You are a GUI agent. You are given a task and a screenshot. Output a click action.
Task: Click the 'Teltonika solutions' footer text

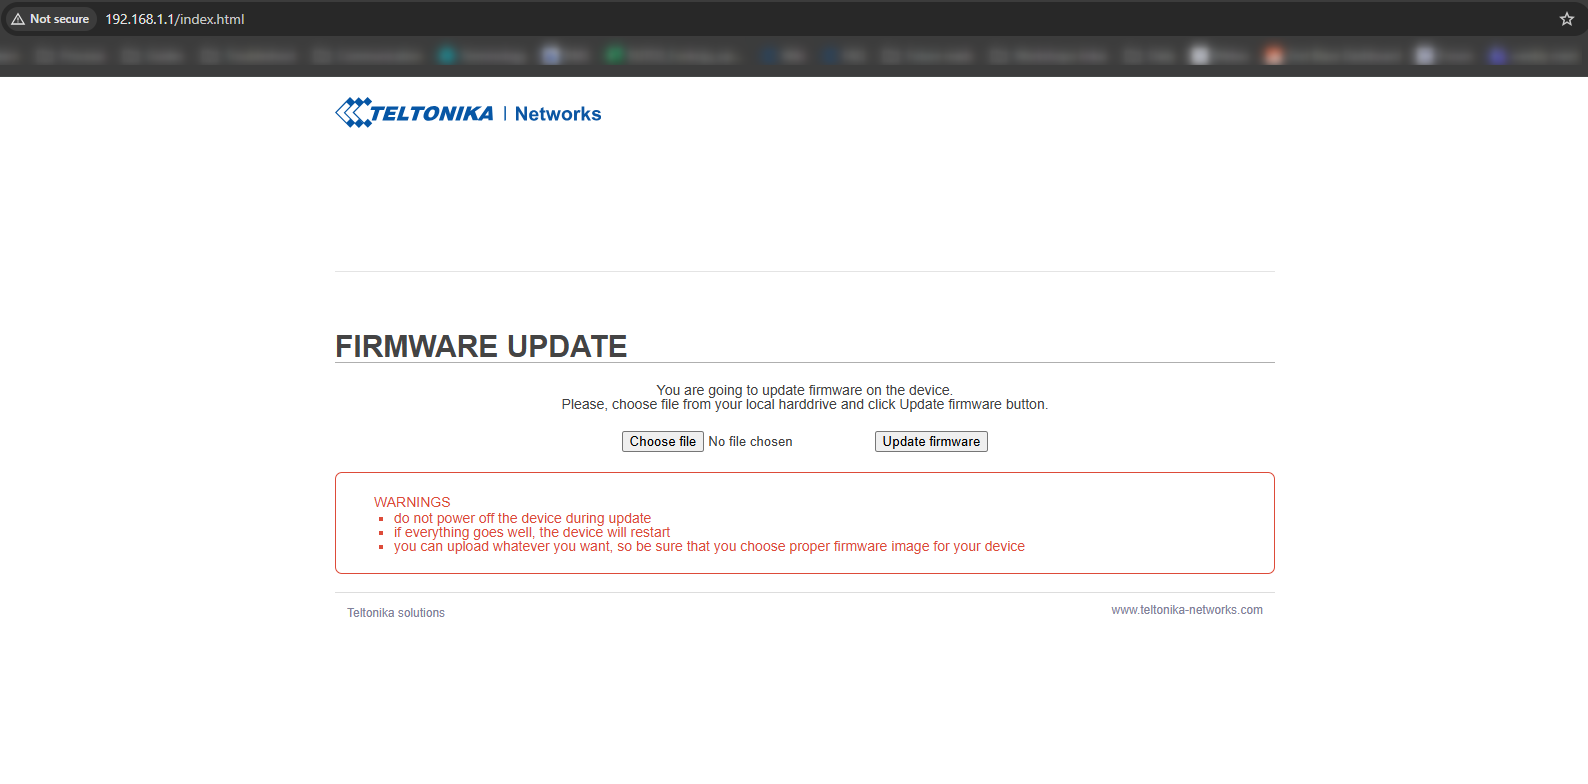pyautogui.click(x=396, y=613)
